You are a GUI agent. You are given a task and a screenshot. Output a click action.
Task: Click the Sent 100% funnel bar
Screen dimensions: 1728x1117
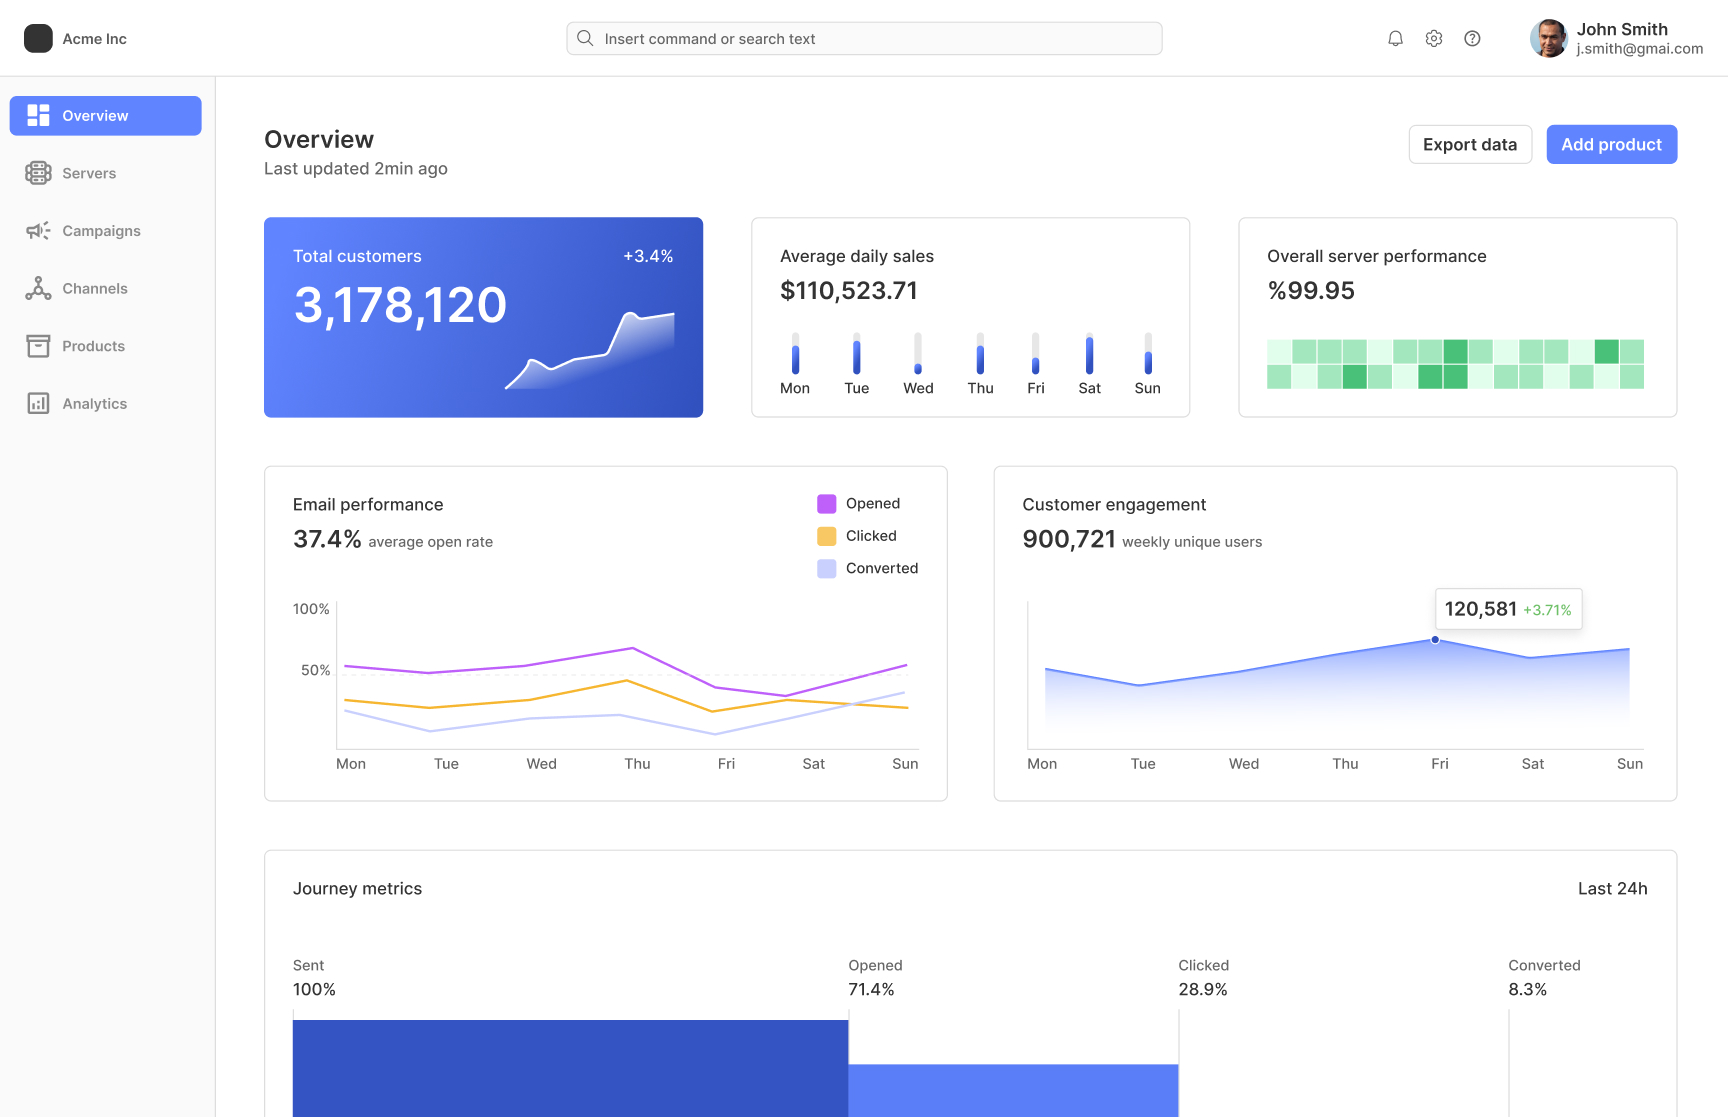(x=570, y=1068)
